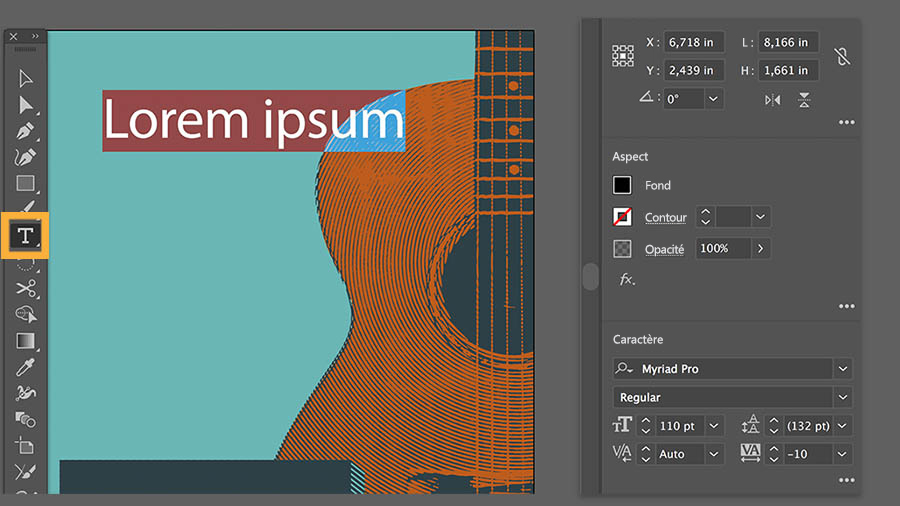This screenshot has height=506, width=900.
Task: Open the Contour stroke options link
Action: [x=665, y=217]
